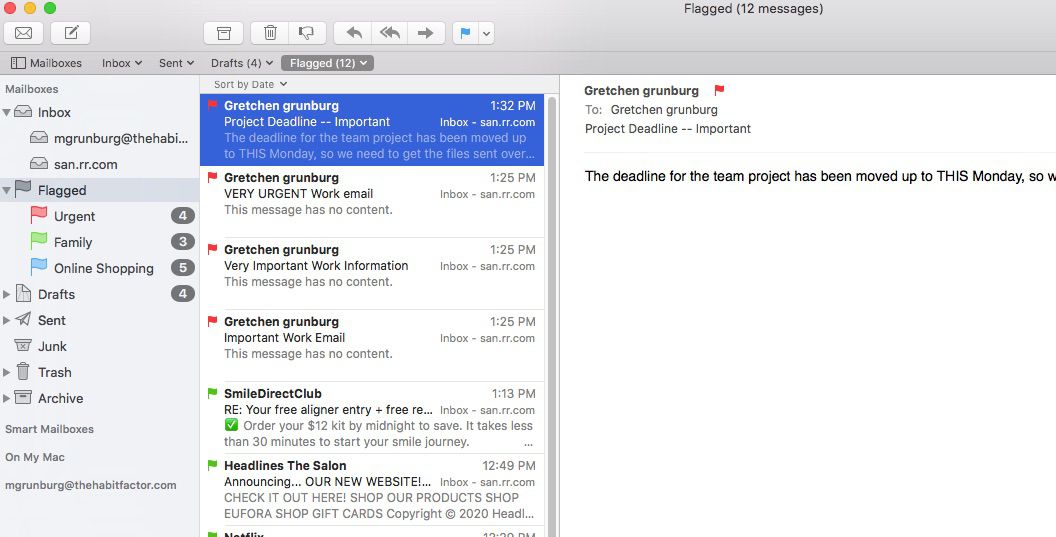Click green flag on Headlines The Salon message
This screenshot has height=537, width=1056.
click(212, 465)
